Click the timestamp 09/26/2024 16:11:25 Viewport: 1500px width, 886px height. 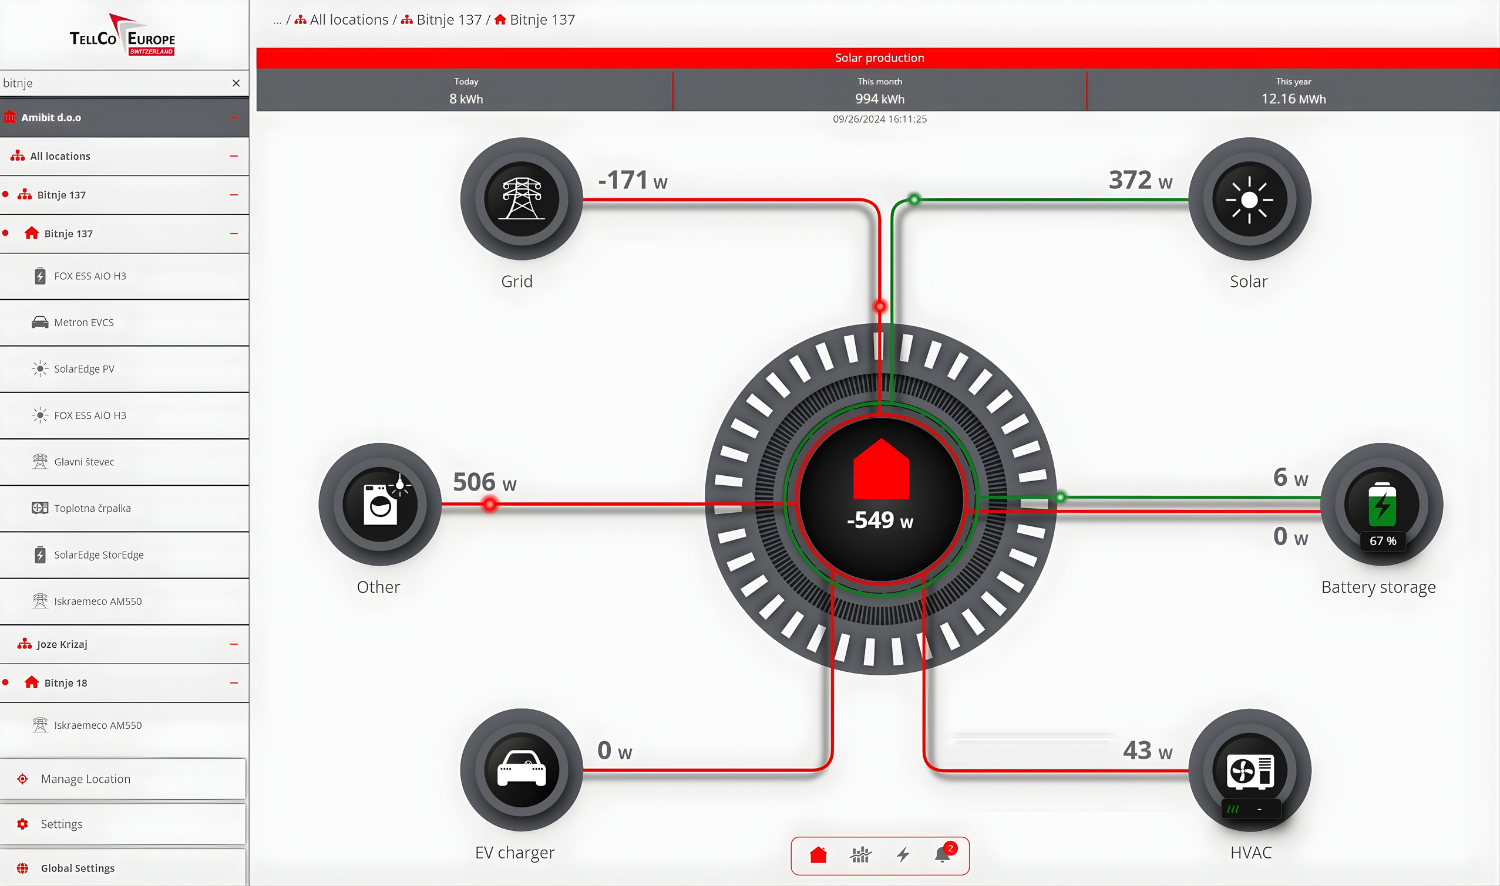pos(880,119)
